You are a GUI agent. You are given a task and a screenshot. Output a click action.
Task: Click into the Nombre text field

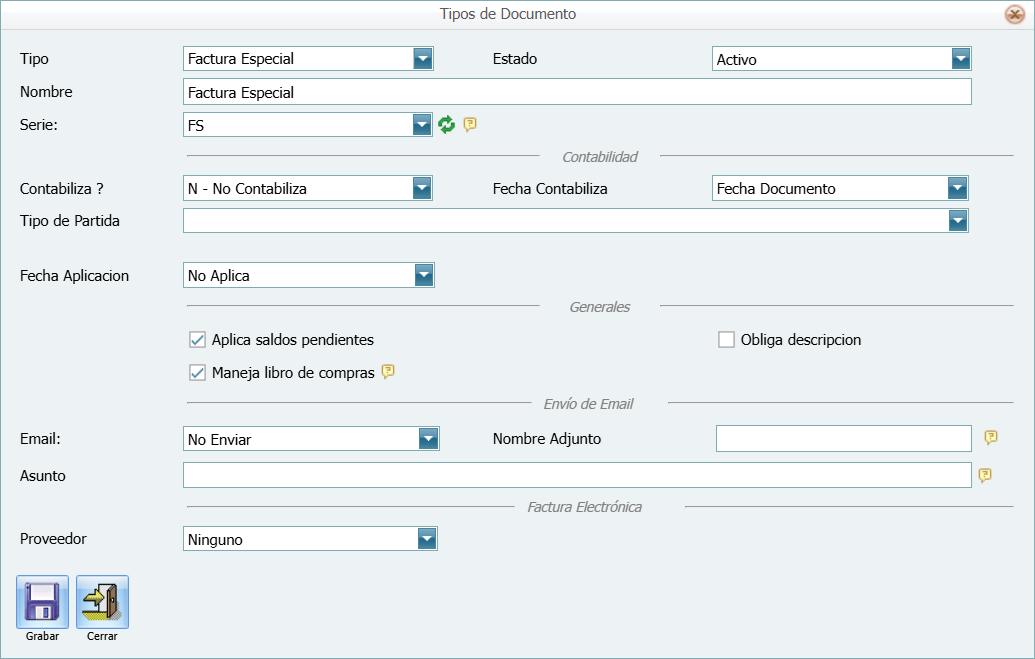pos(577,92)
